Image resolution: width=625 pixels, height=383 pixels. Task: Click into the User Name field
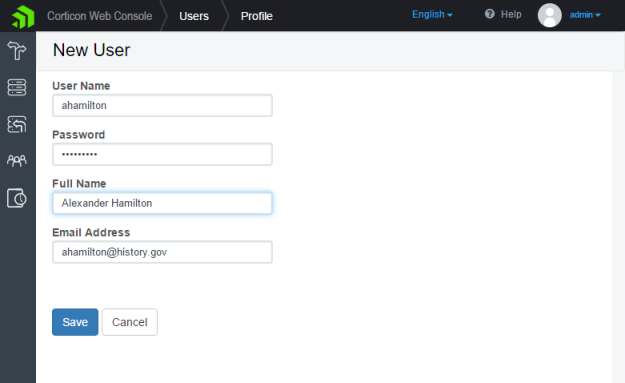[x=162, y=106]
